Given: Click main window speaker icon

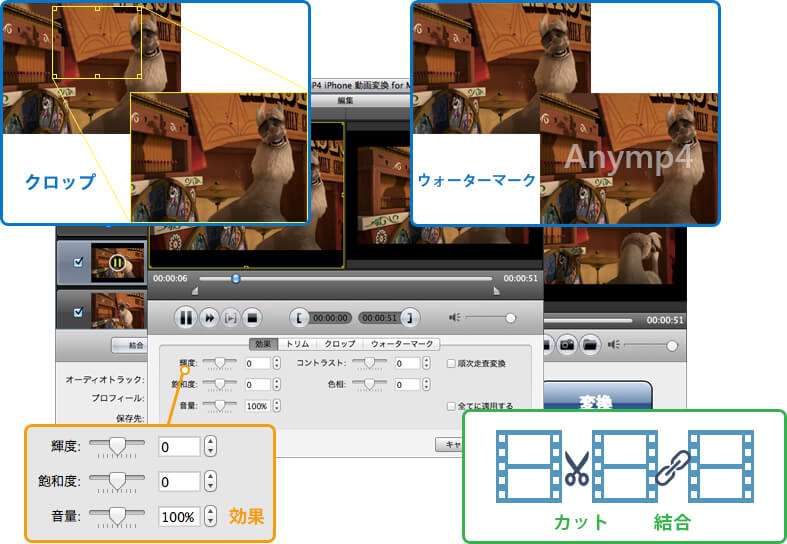Looking at the screenshot, I should click(613, 345).
